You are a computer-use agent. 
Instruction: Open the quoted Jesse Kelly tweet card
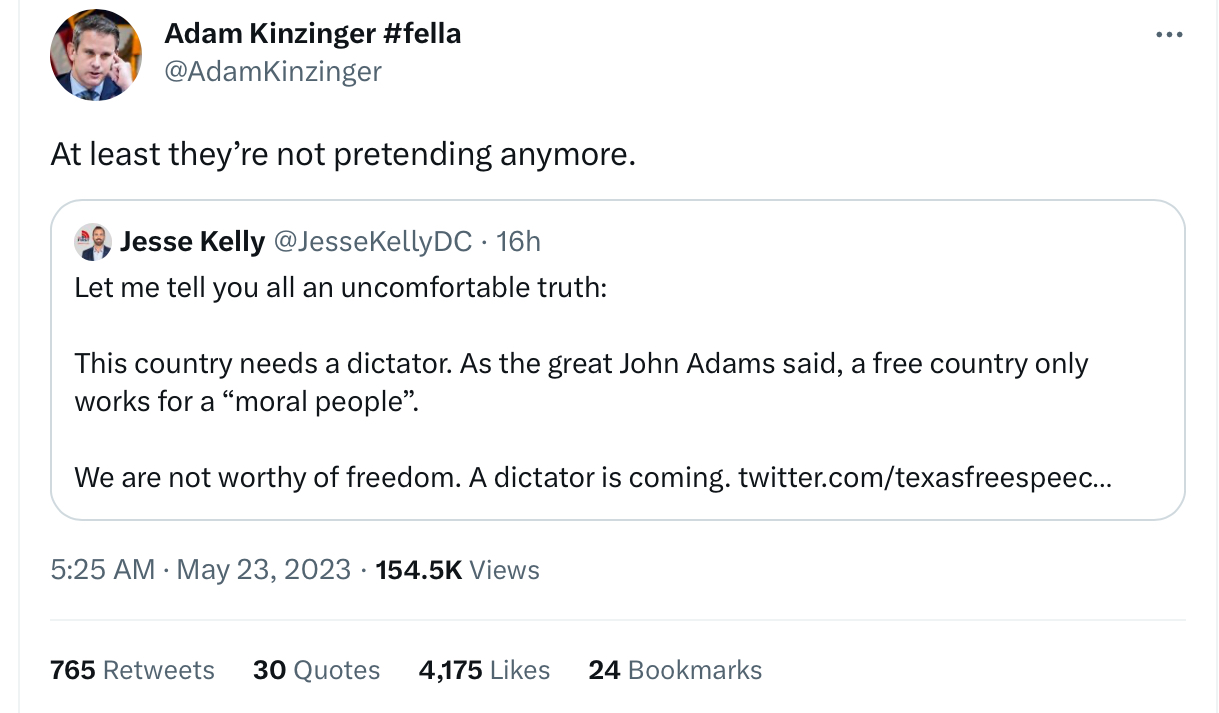click(x=617, y=360)
